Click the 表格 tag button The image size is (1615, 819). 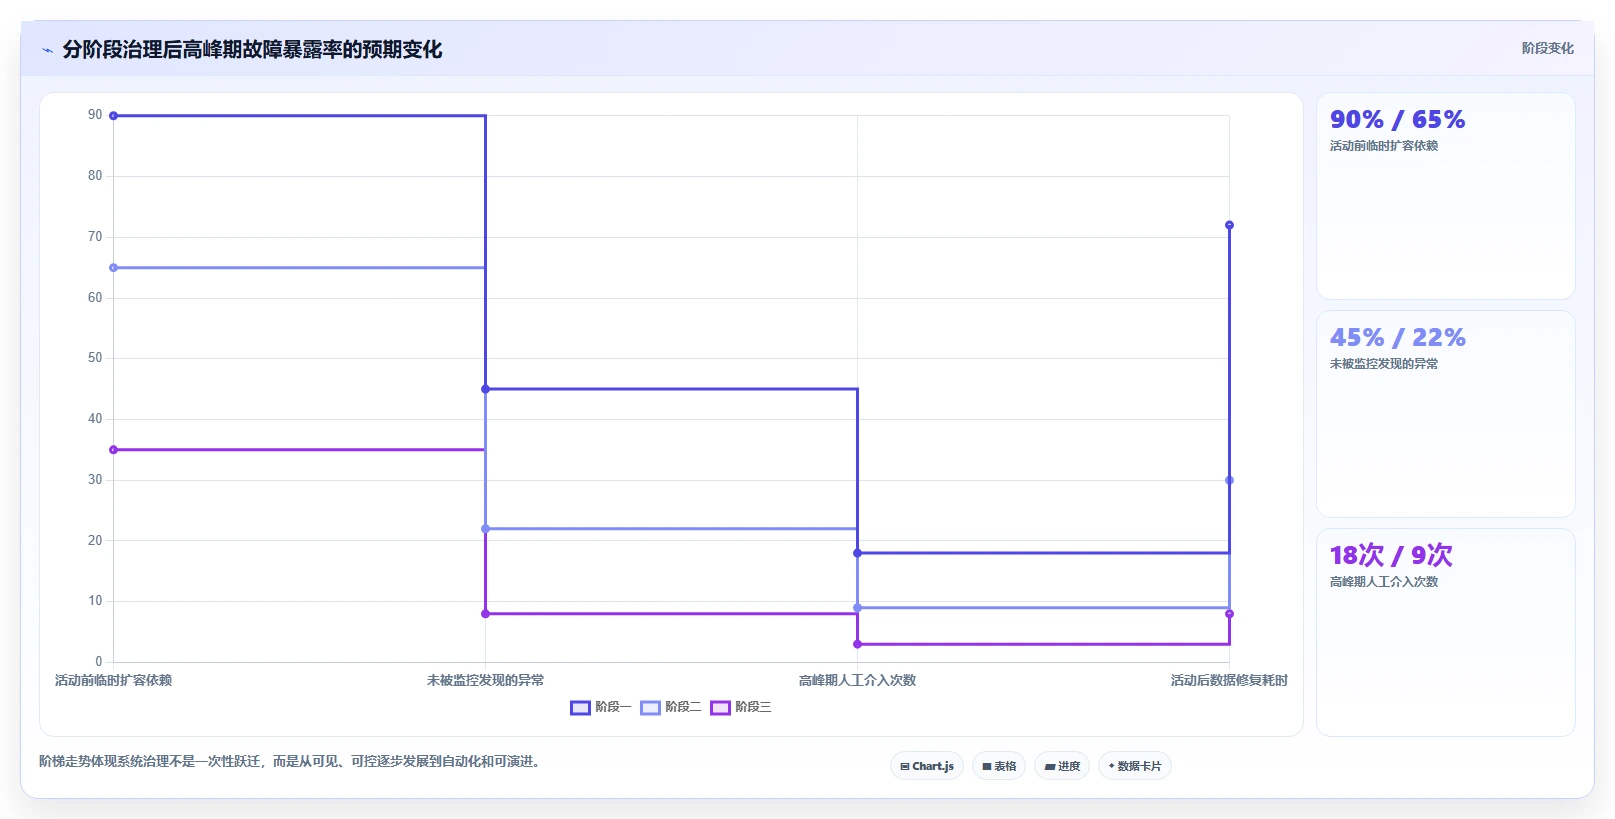point(999,766)
